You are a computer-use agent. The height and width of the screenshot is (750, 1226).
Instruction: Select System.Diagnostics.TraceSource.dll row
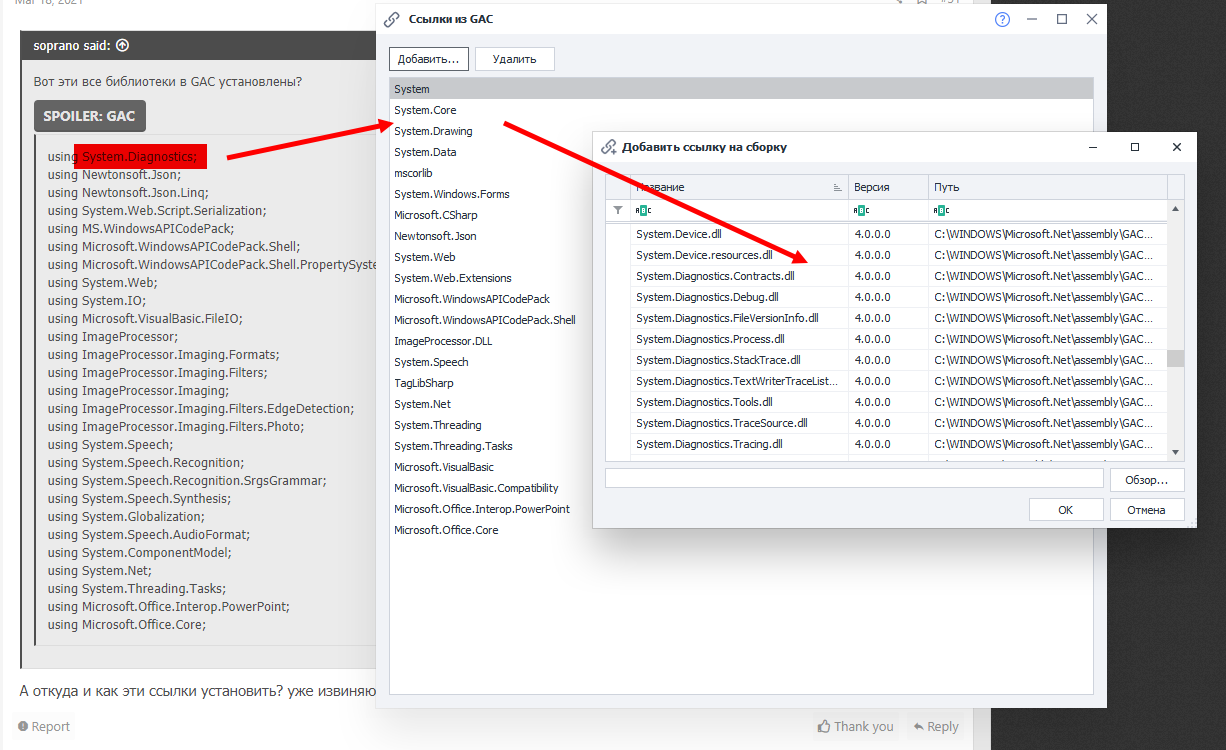[x=886, y=423]
